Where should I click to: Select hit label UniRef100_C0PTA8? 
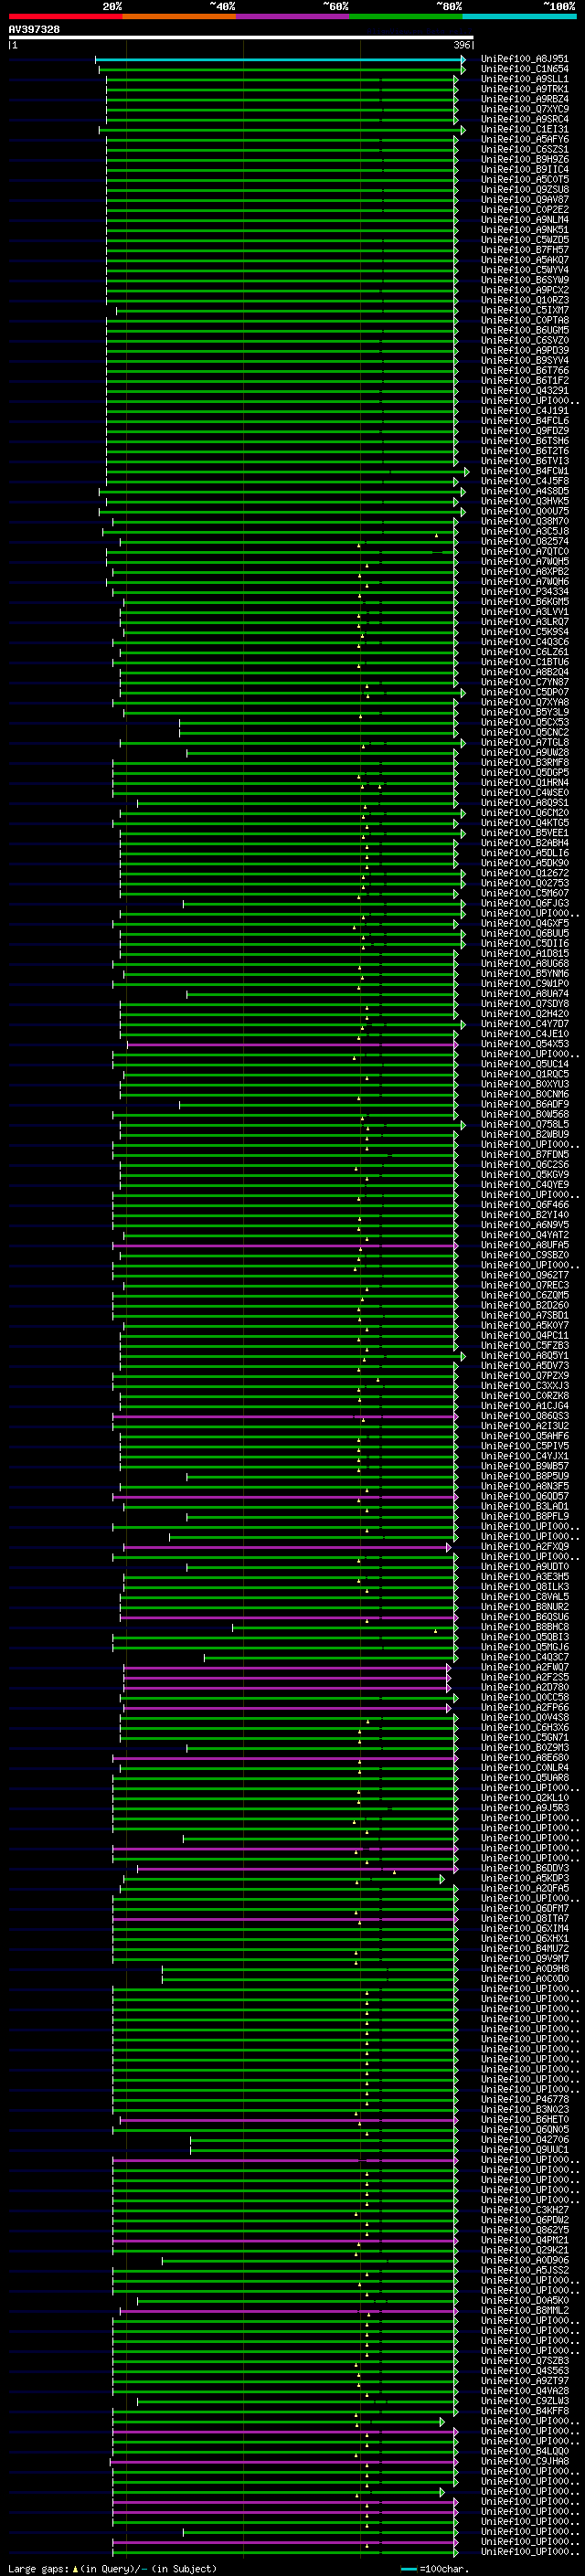point(525,320)
